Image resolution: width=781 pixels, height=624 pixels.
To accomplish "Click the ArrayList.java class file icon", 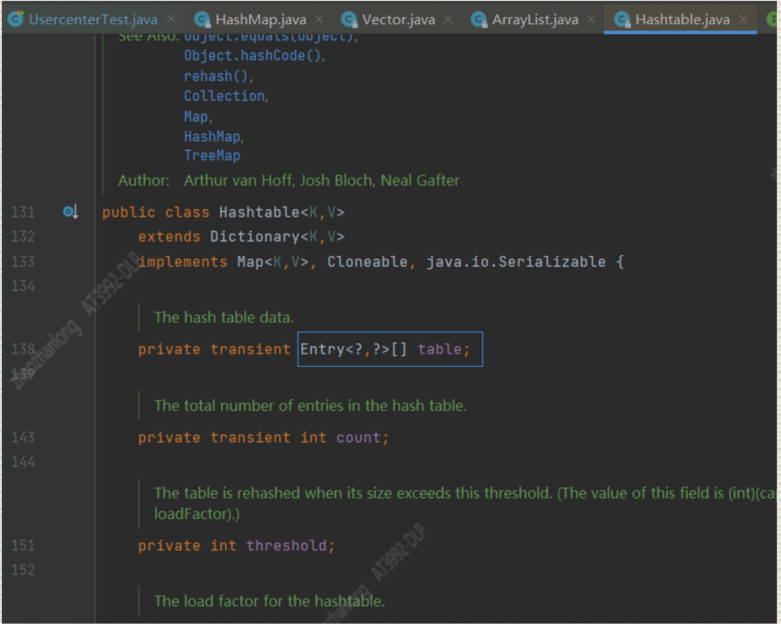I will 479,19.
